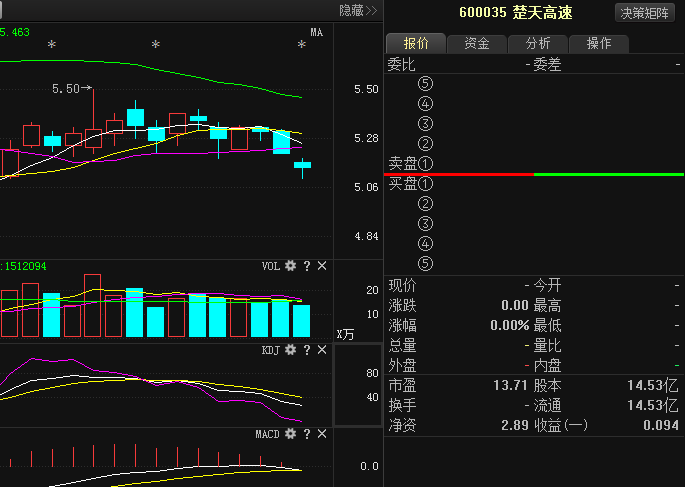The height and width of the screenshot is (487, 685).
Task: Click the VOL help question mark
Action: tap(307, 266)
